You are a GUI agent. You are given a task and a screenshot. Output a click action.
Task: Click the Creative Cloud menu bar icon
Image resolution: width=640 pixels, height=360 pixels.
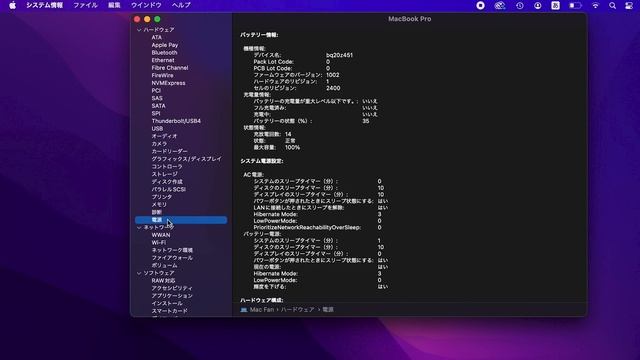500,5
